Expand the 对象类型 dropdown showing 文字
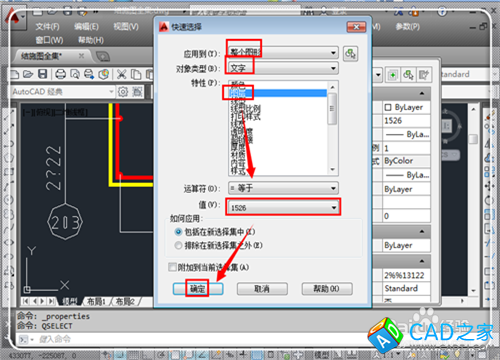Viewport: 500px width, 360px height. pyautogui.click(x=283, y=68)
